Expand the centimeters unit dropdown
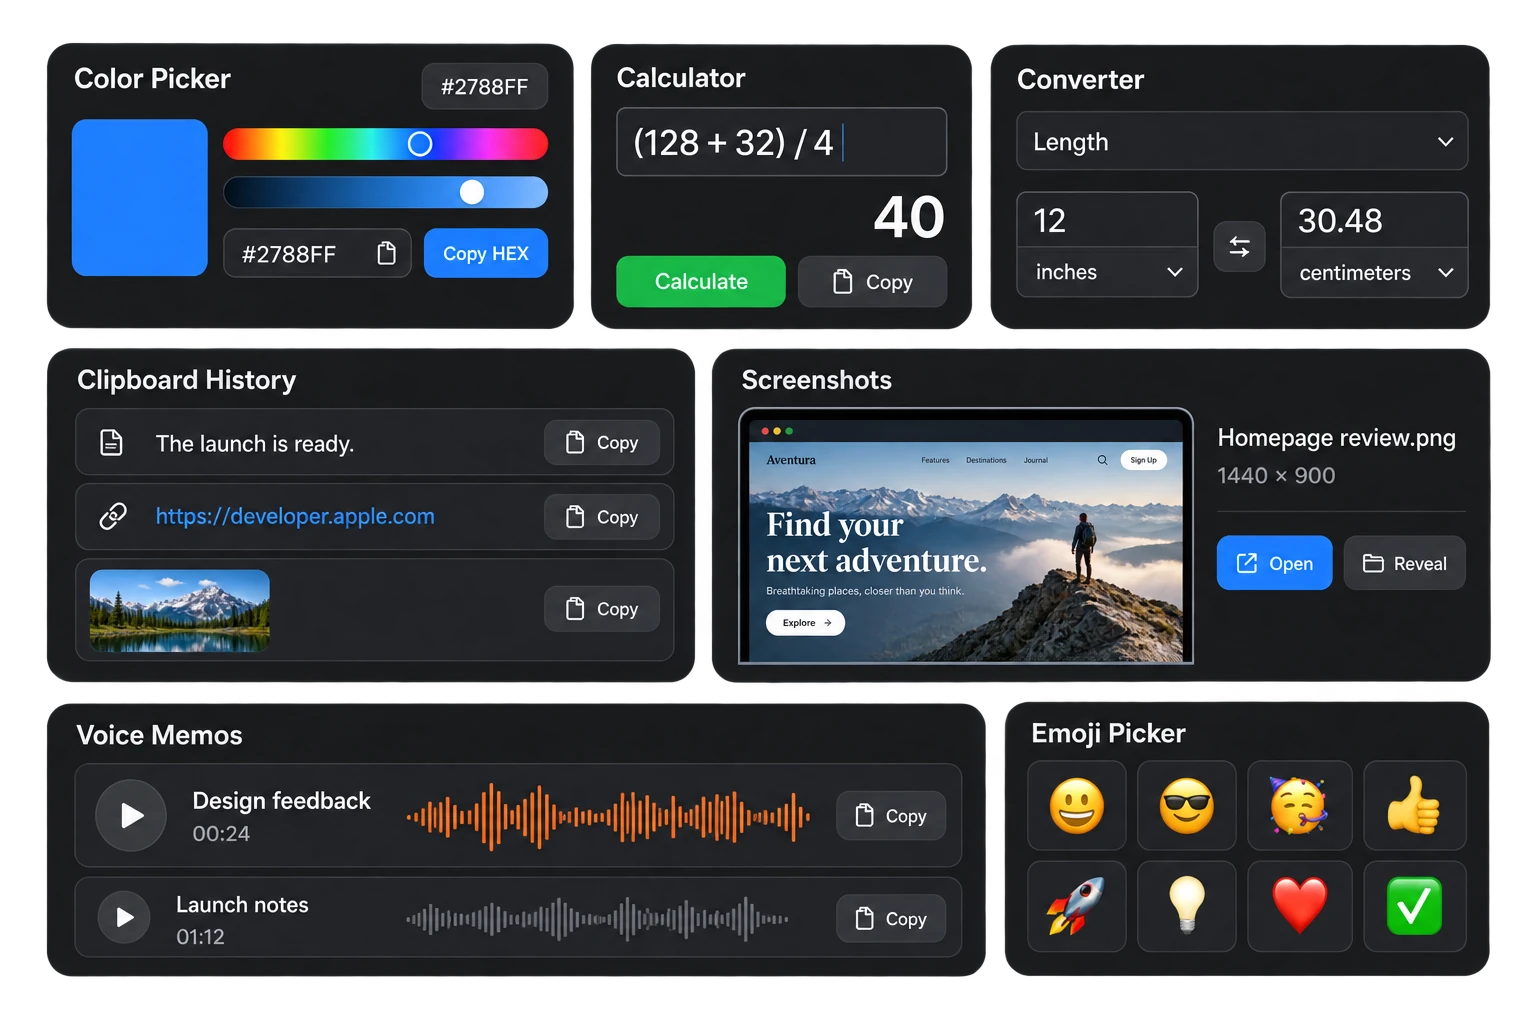The image size is (1536, 1024). (x=1374, y=273)
